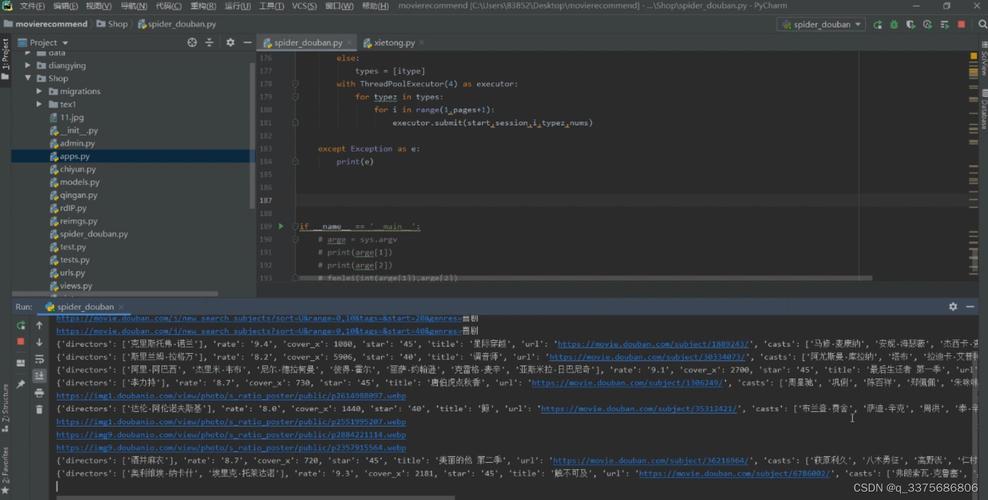
Task: Toggle pin tab in Run panel
Action: 21,384
